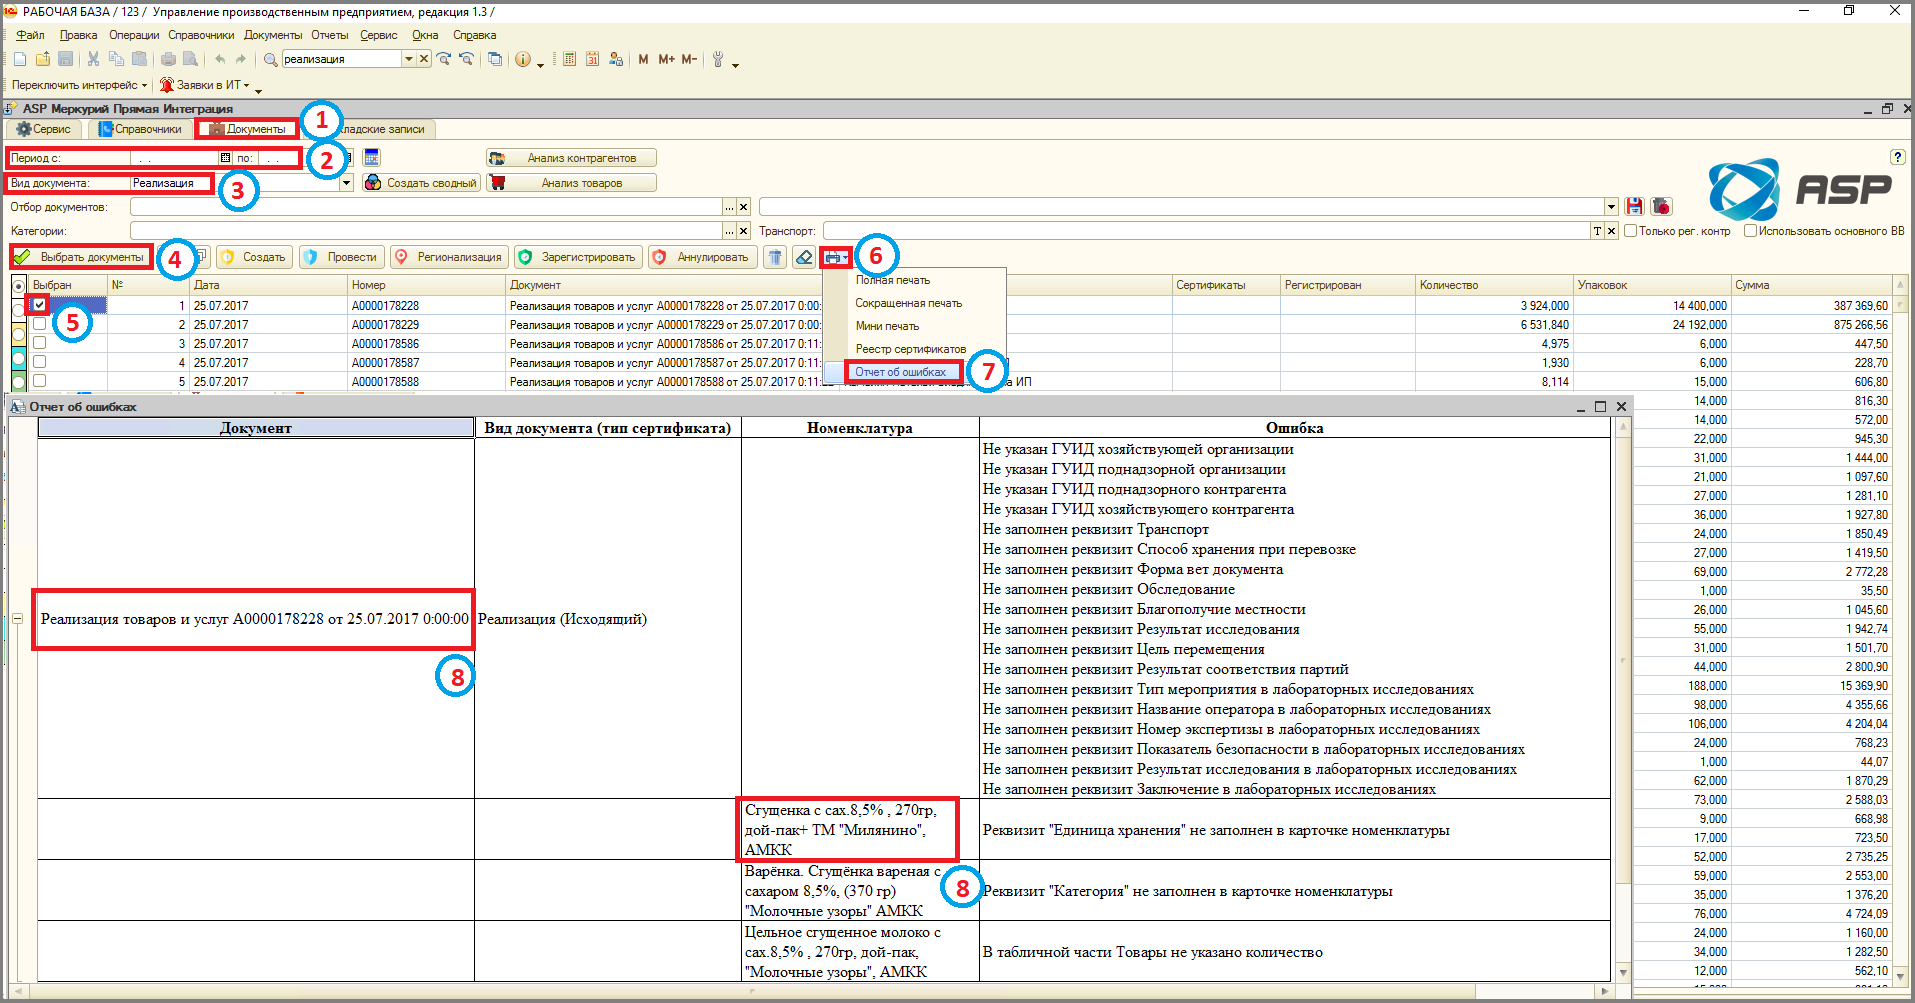Open the calendar period picker icon
Image resolution: width=1915 pixels, height=1003 pixels.
tap(372, 157)
